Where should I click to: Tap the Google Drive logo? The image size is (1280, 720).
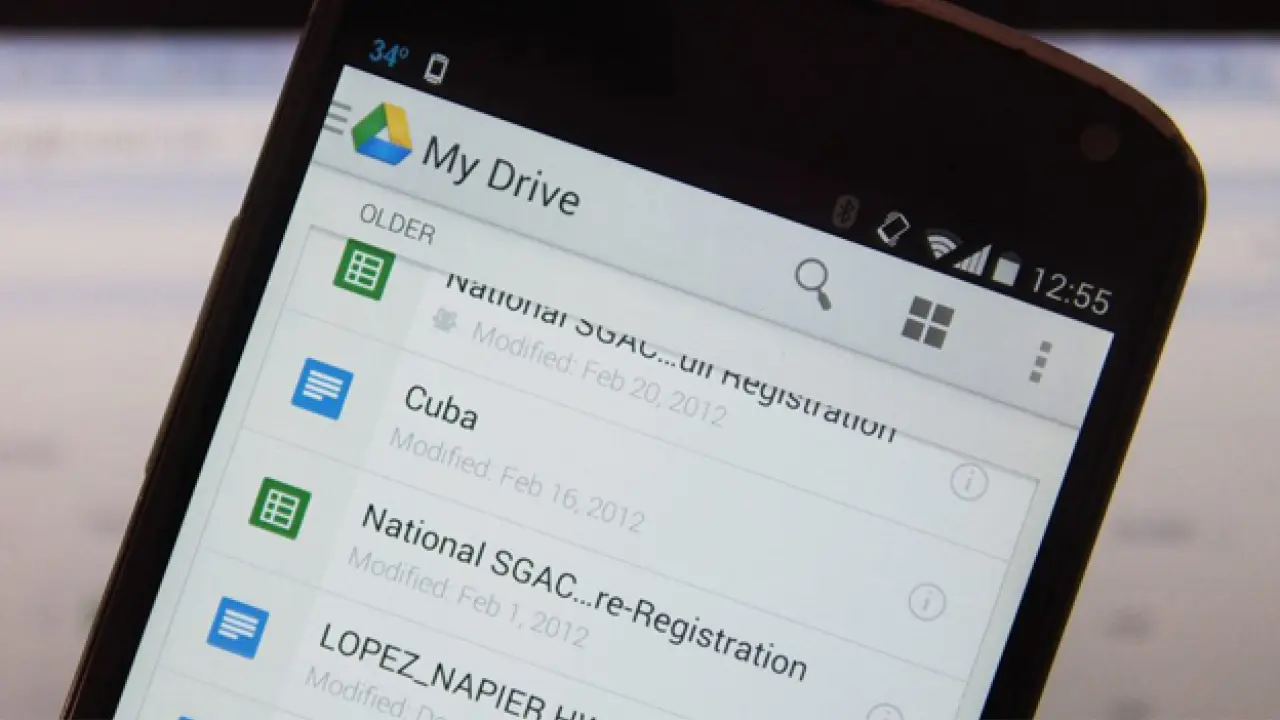(381, 134)
